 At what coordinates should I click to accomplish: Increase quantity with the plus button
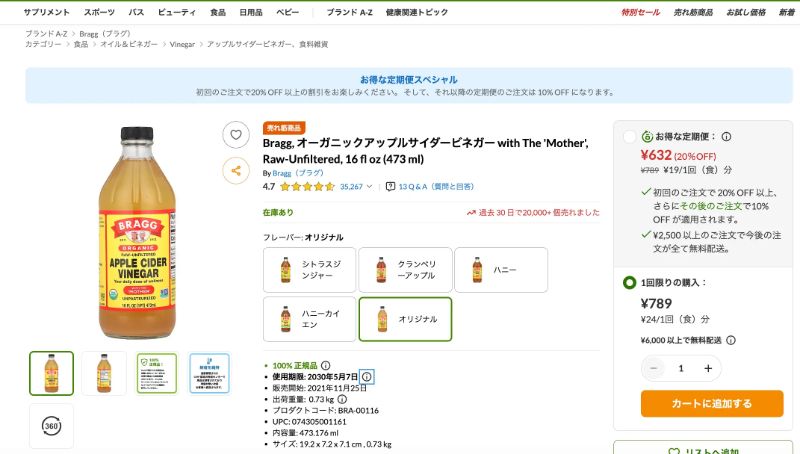[708, 368]
